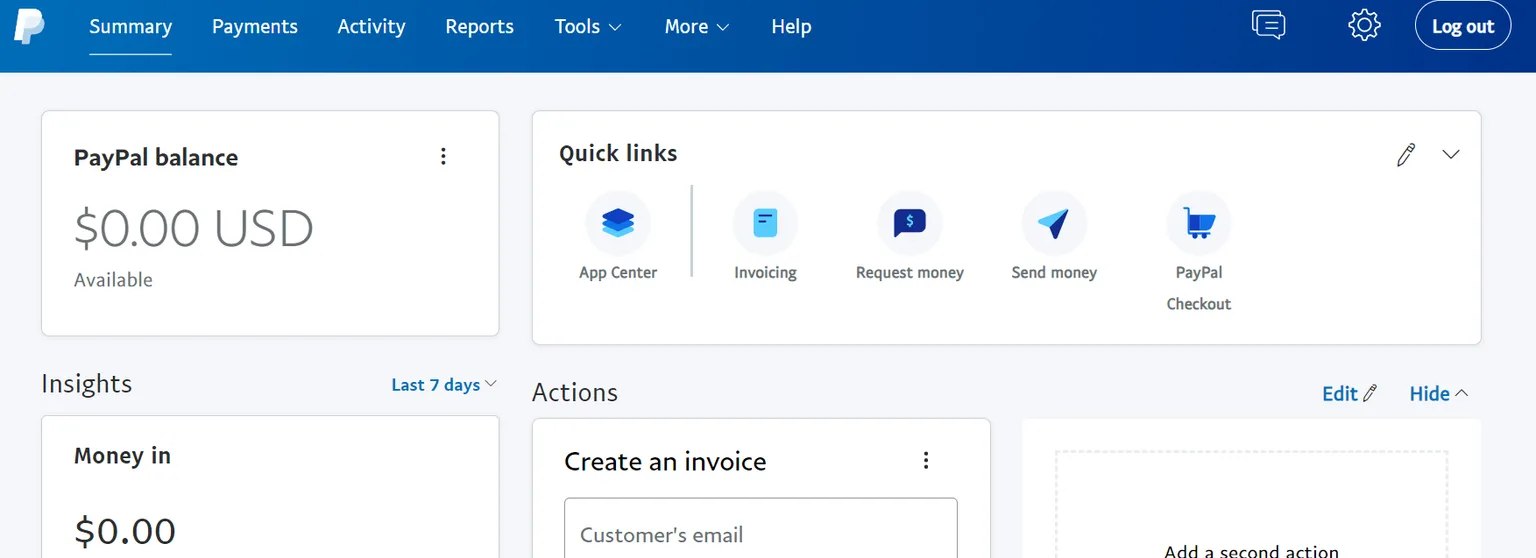
Task: Click the $0.00 Money in value
Action: [x=125, y=530]
